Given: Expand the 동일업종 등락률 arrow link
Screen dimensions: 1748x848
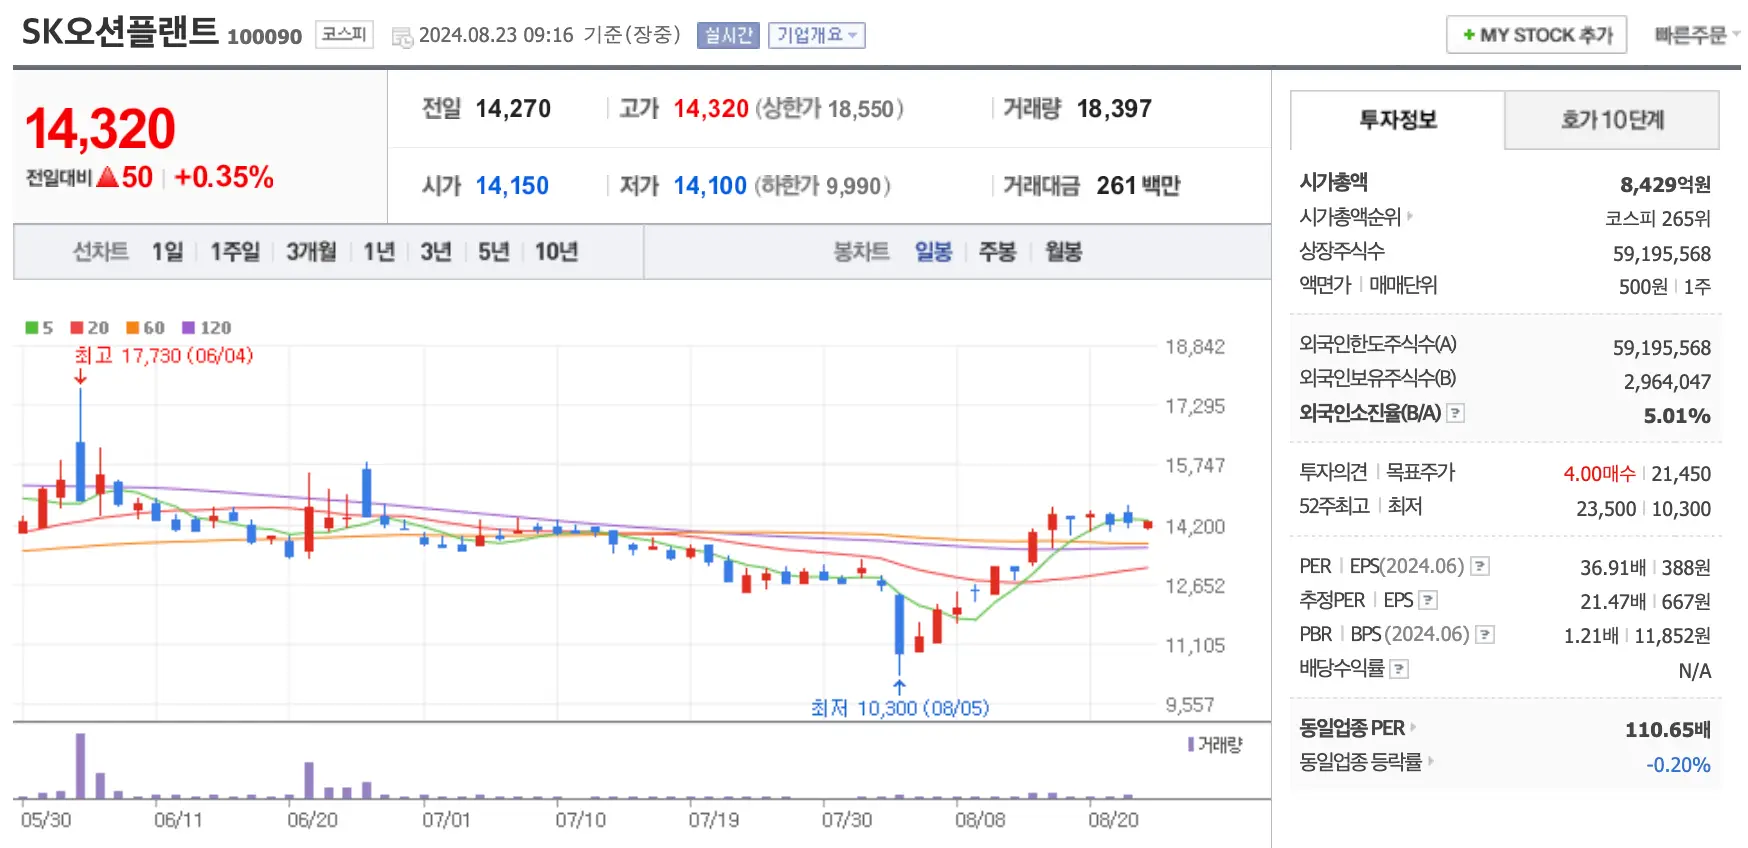Looking at the screenshot, I should [x=1431, y=761].
